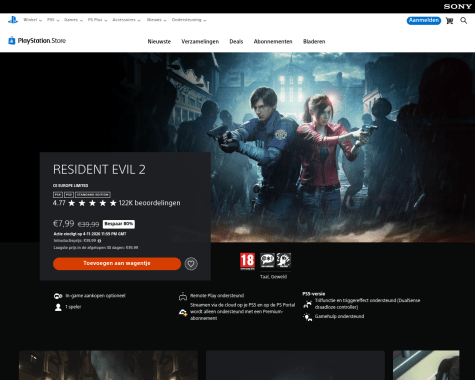Expand the Games dropdown menu
475x380 pixels.
click(x=73, y=20)
